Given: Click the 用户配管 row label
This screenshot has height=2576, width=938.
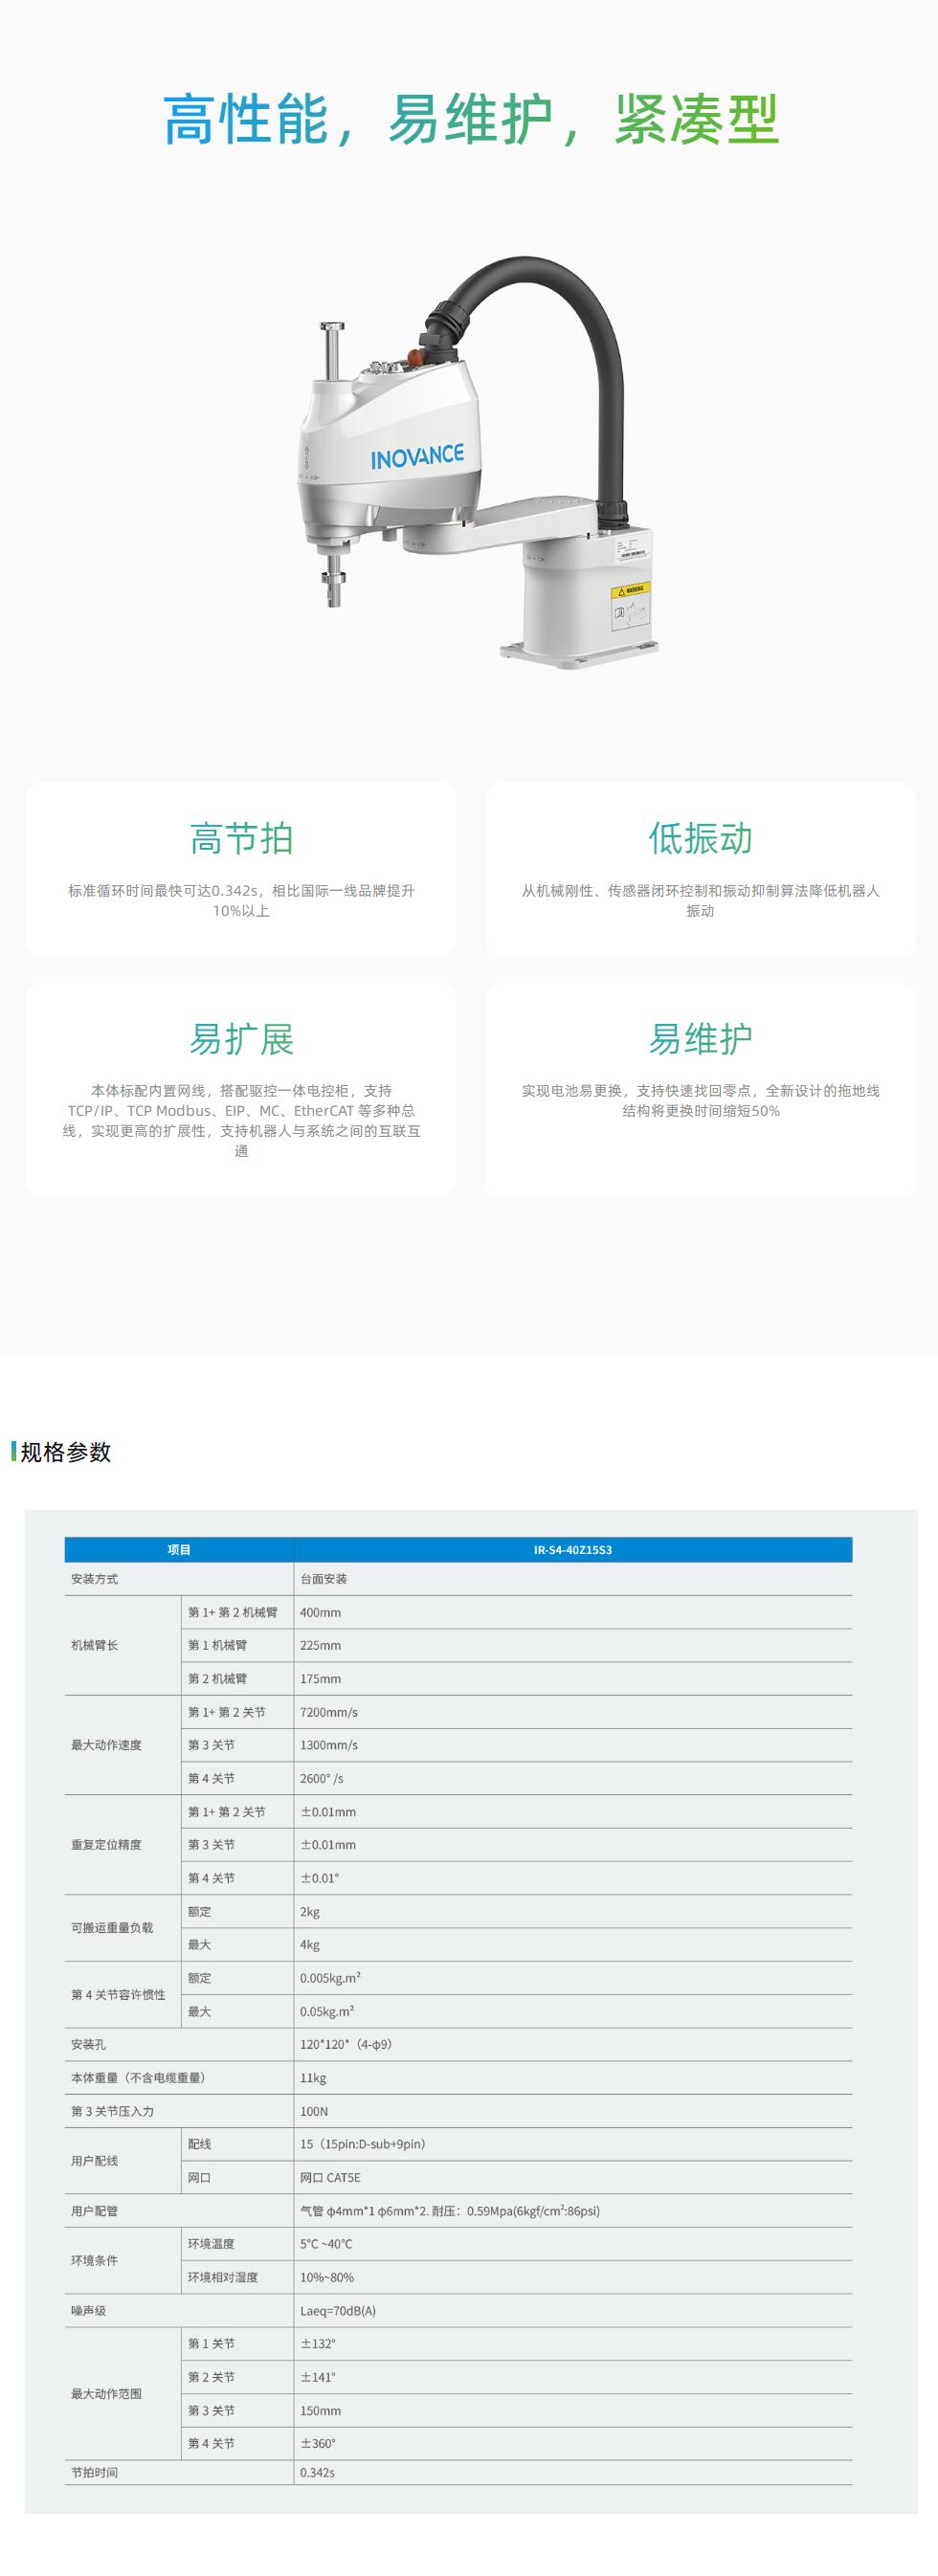Looking at the screenshot, I should tap(94, 2211).
